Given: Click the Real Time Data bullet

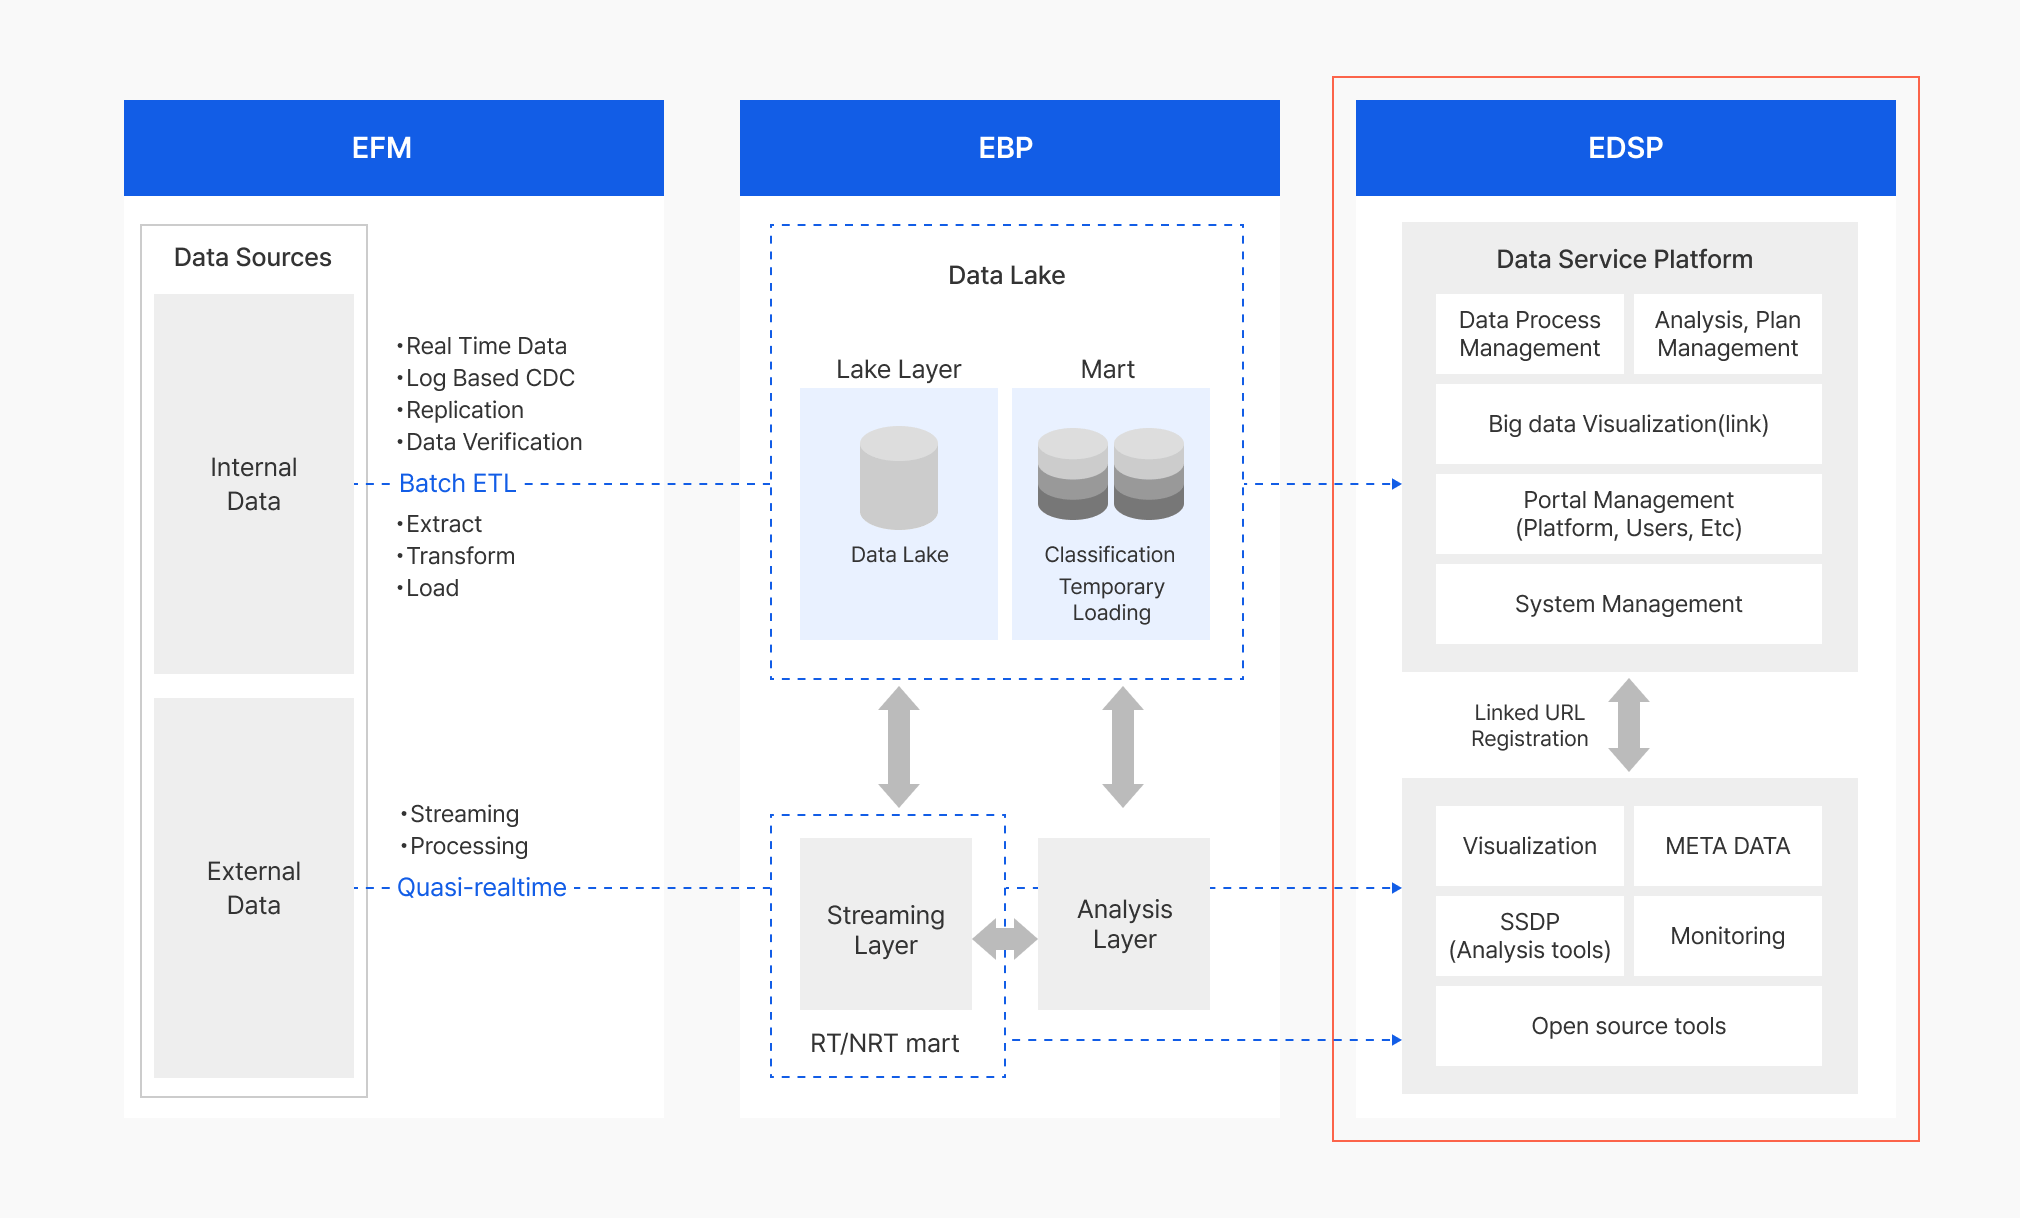Looking at the screenshot, I should coord(482,346).
